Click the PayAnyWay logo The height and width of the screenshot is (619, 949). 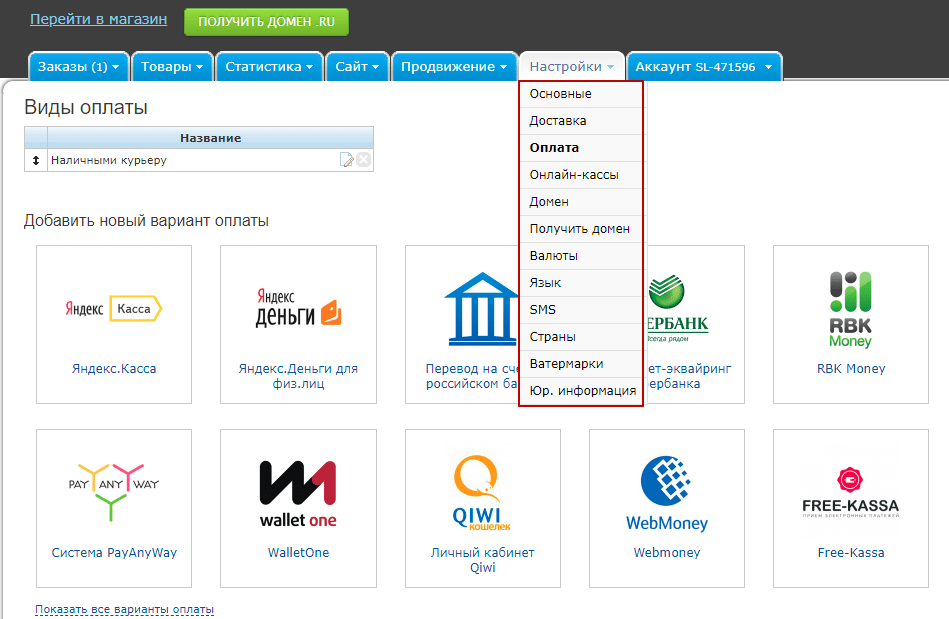tap(114, 492)
